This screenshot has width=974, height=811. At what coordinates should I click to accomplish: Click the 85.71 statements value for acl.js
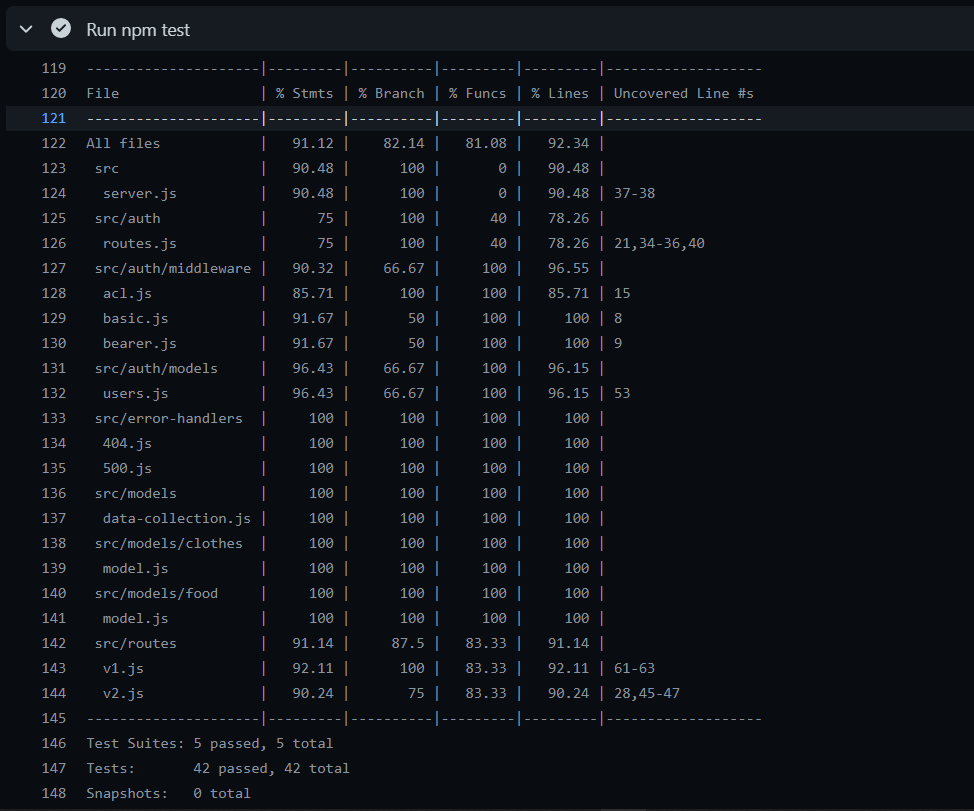[x=313, y=293]
